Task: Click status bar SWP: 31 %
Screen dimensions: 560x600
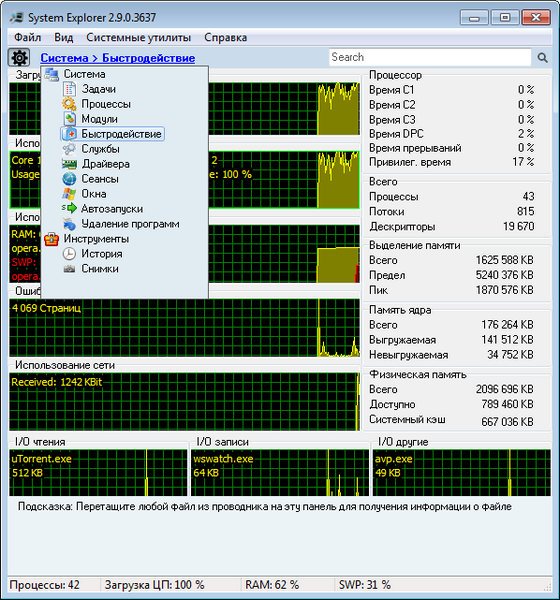Action: [x=364, y=585]
